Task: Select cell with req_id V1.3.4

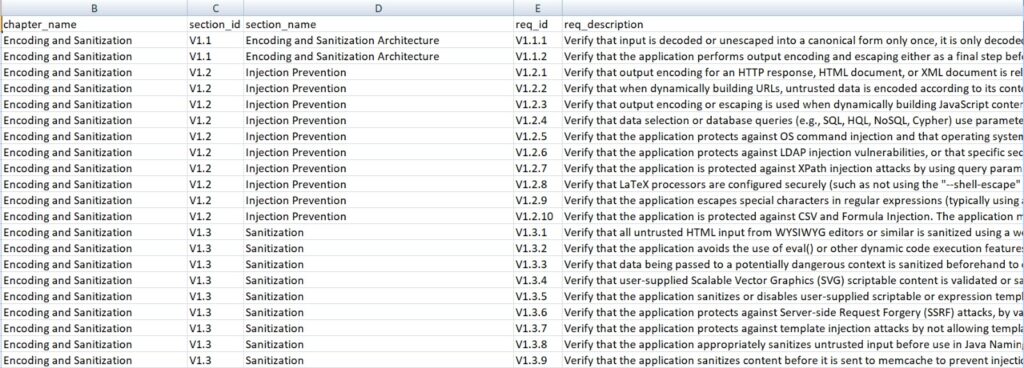Action: pos(537,280)
